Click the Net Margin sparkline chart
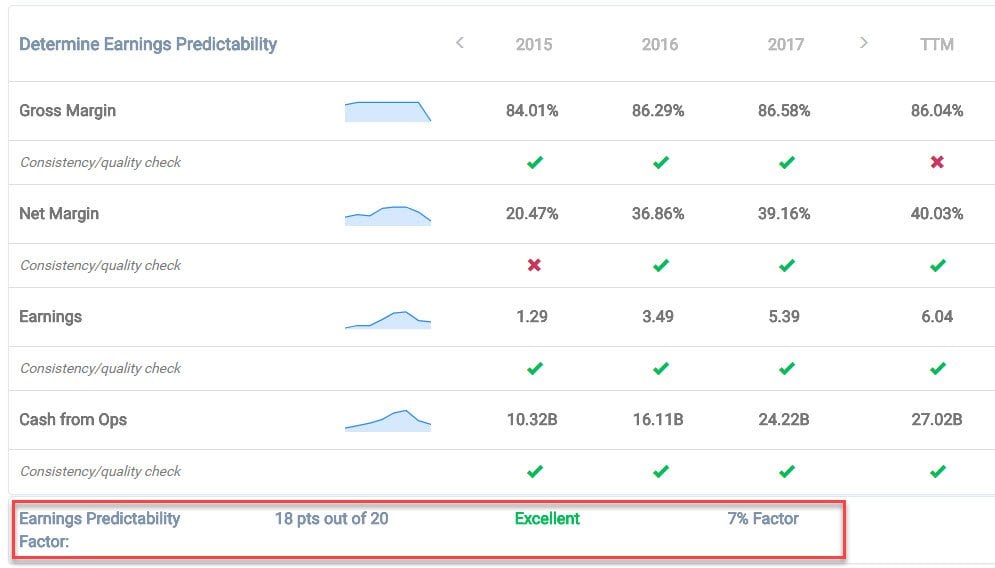The height and width of the screenshot is (568, 995). [387, 215]
